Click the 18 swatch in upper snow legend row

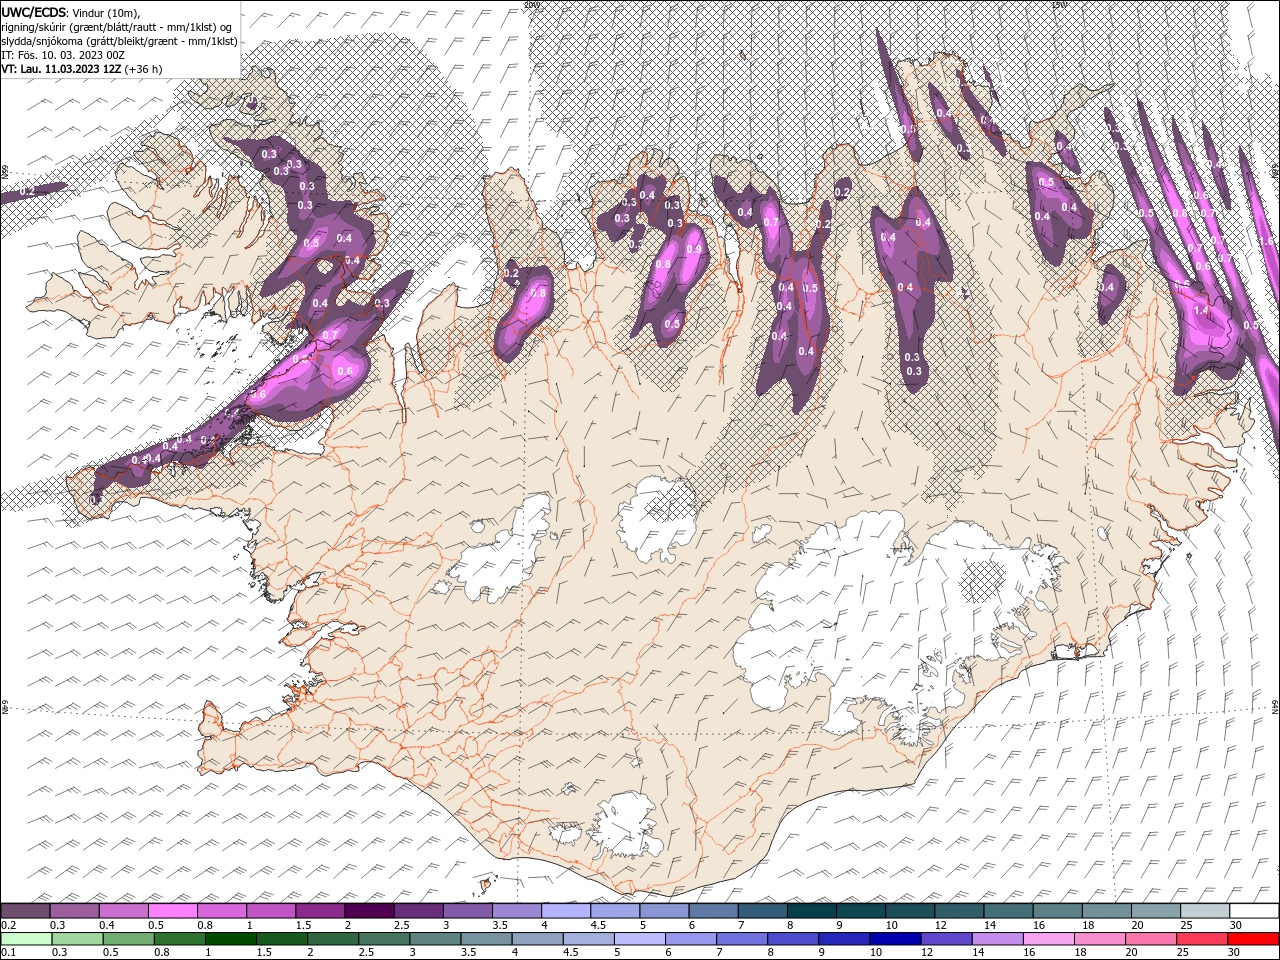(1105, 911)
